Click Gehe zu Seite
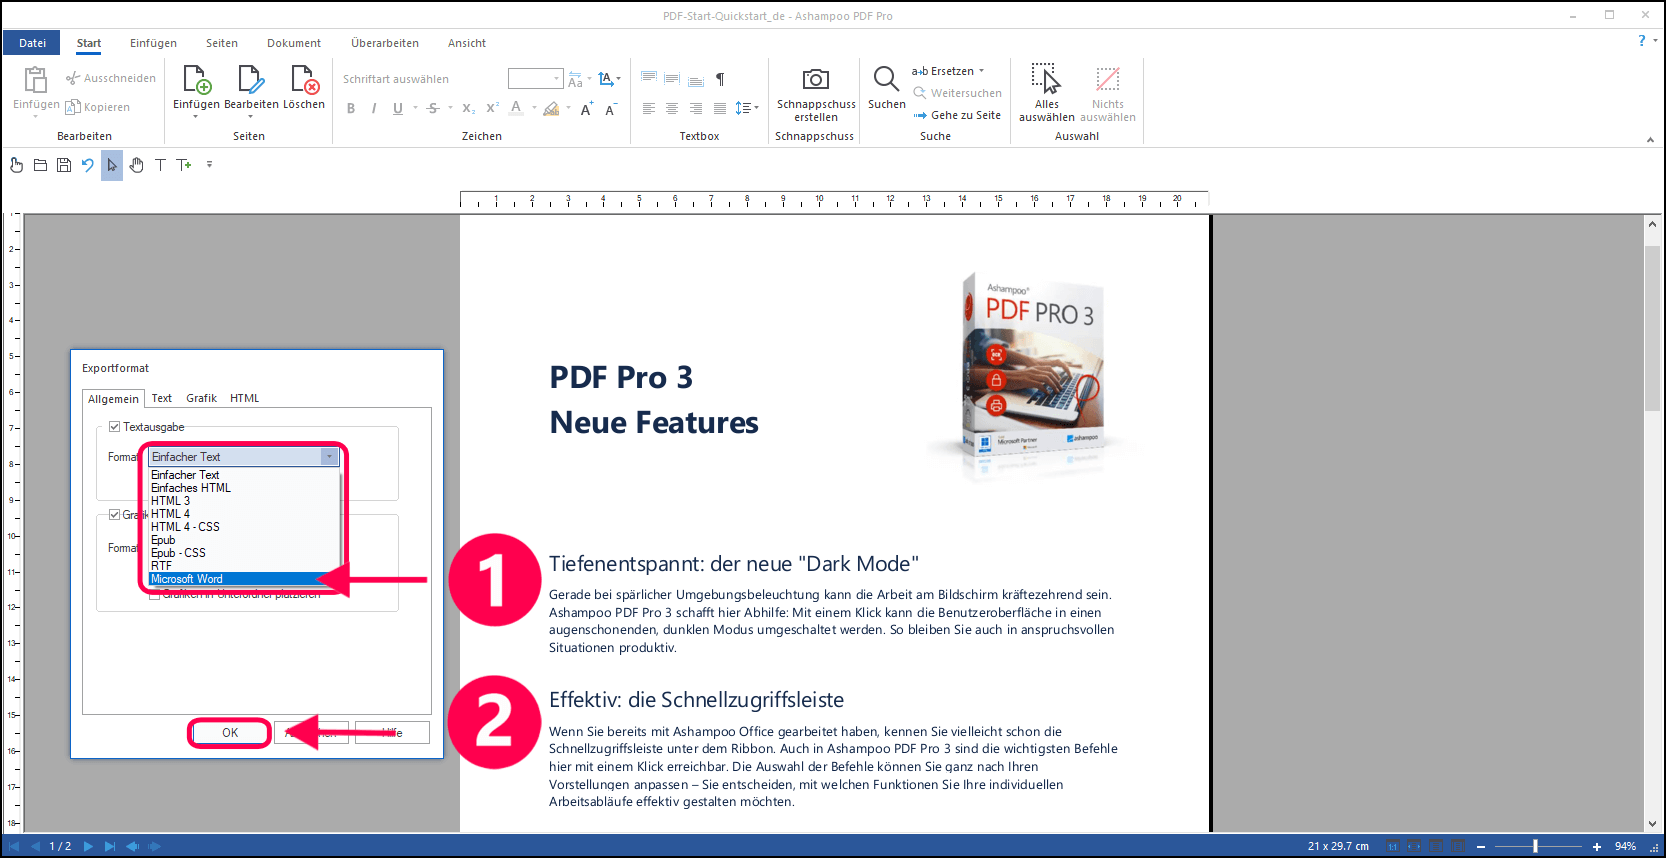The width and height of the screenshot is (1666, 858). pos(957,115)
